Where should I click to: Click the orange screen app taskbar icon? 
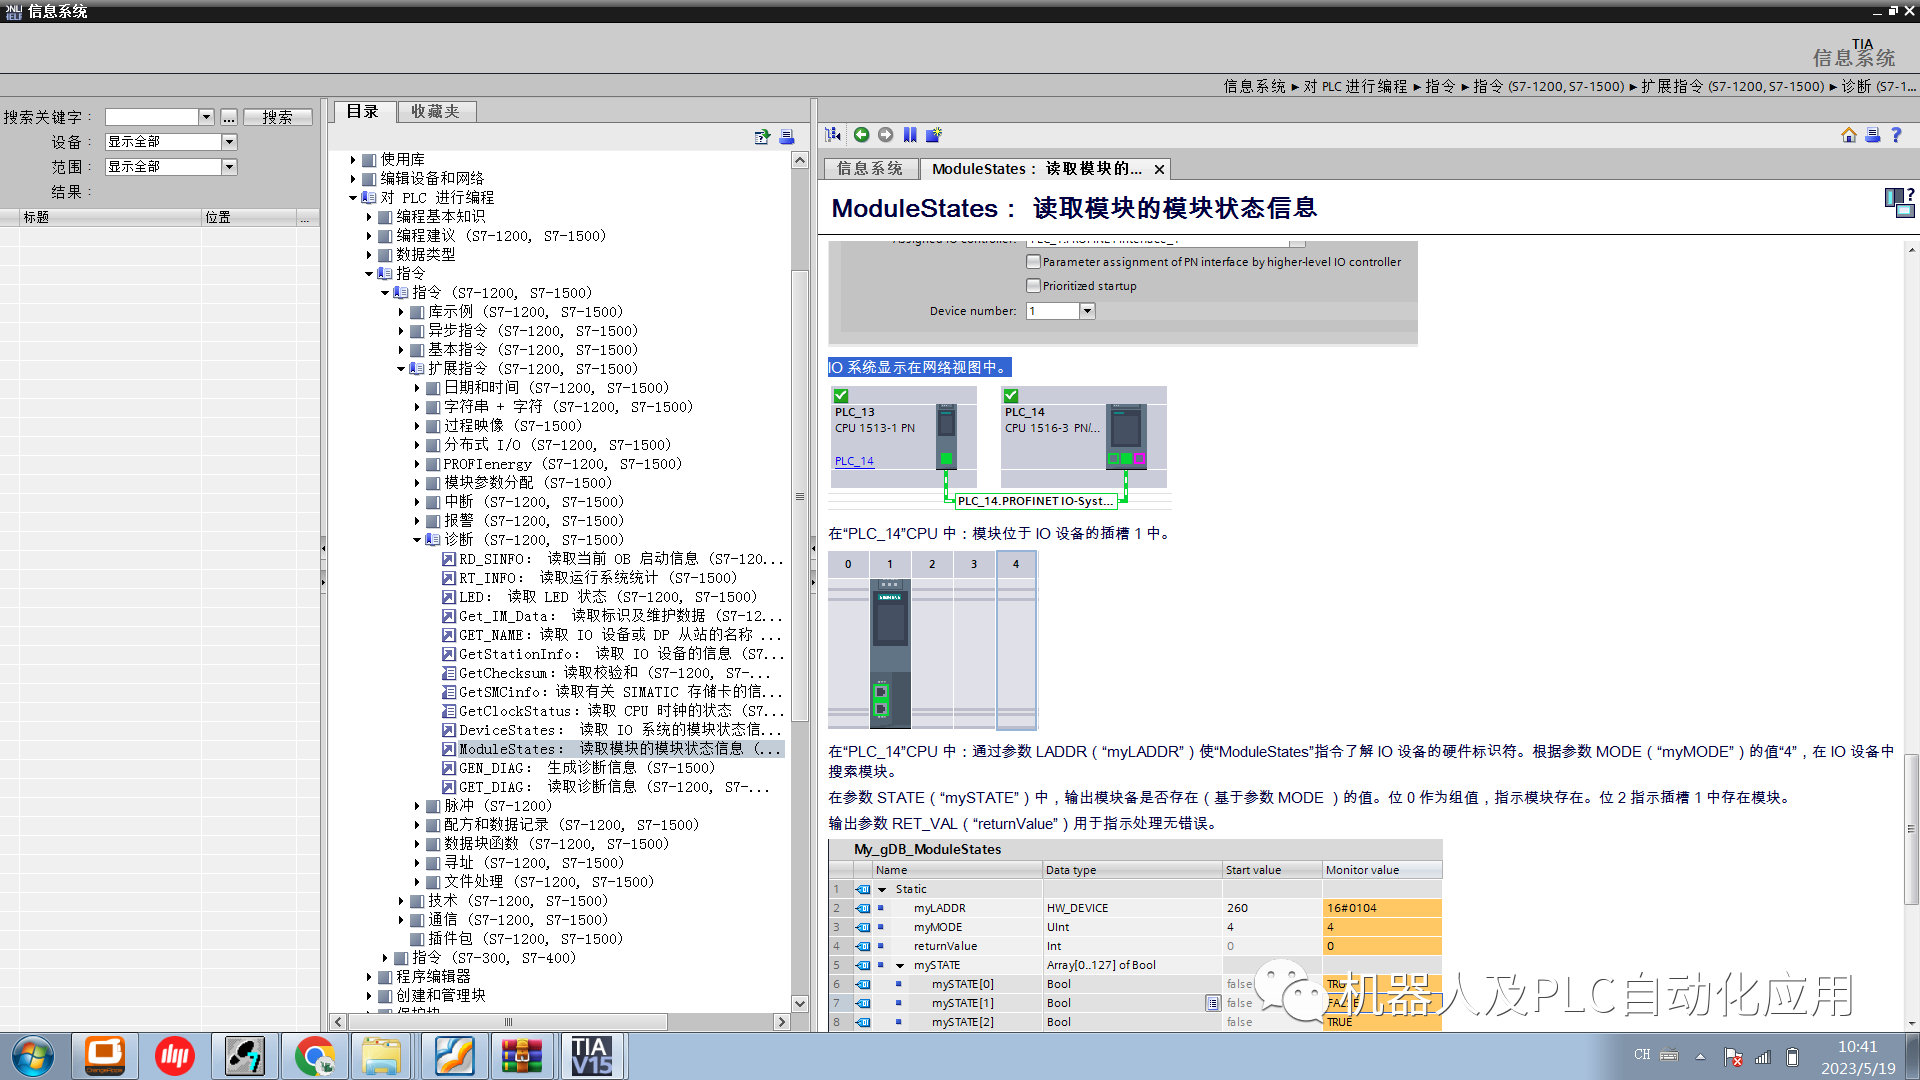(104, 1056)
